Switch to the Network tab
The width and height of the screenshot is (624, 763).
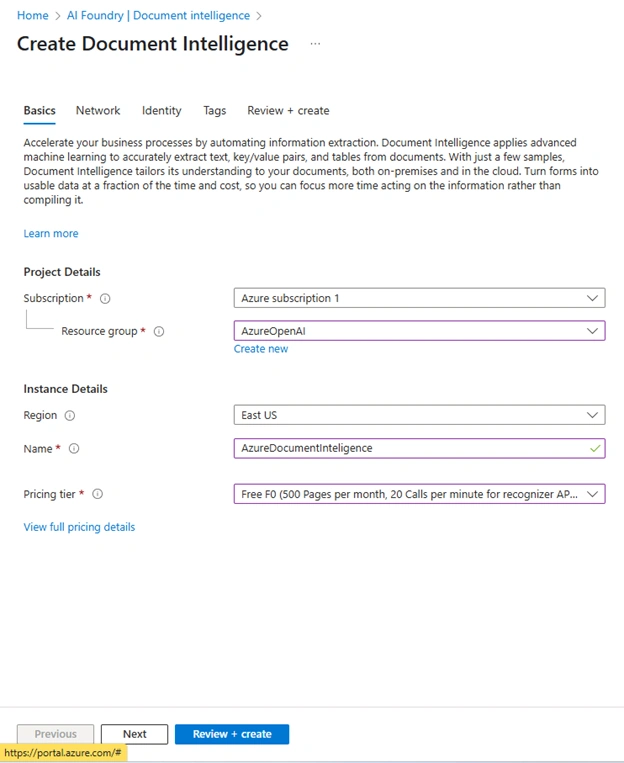coord(98,110)
